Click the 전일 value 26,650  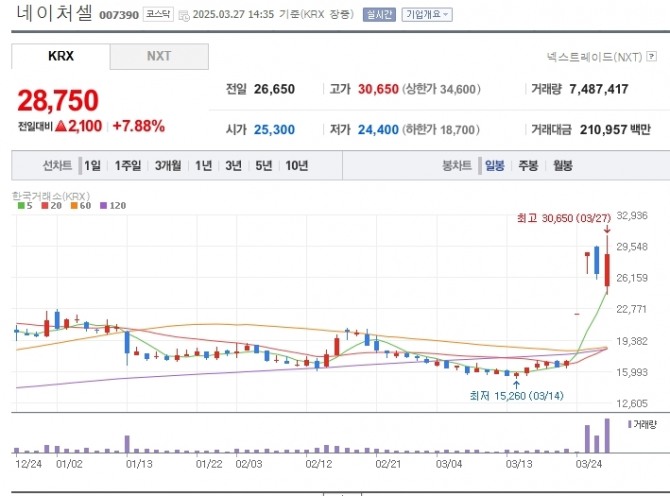[274, 89]
